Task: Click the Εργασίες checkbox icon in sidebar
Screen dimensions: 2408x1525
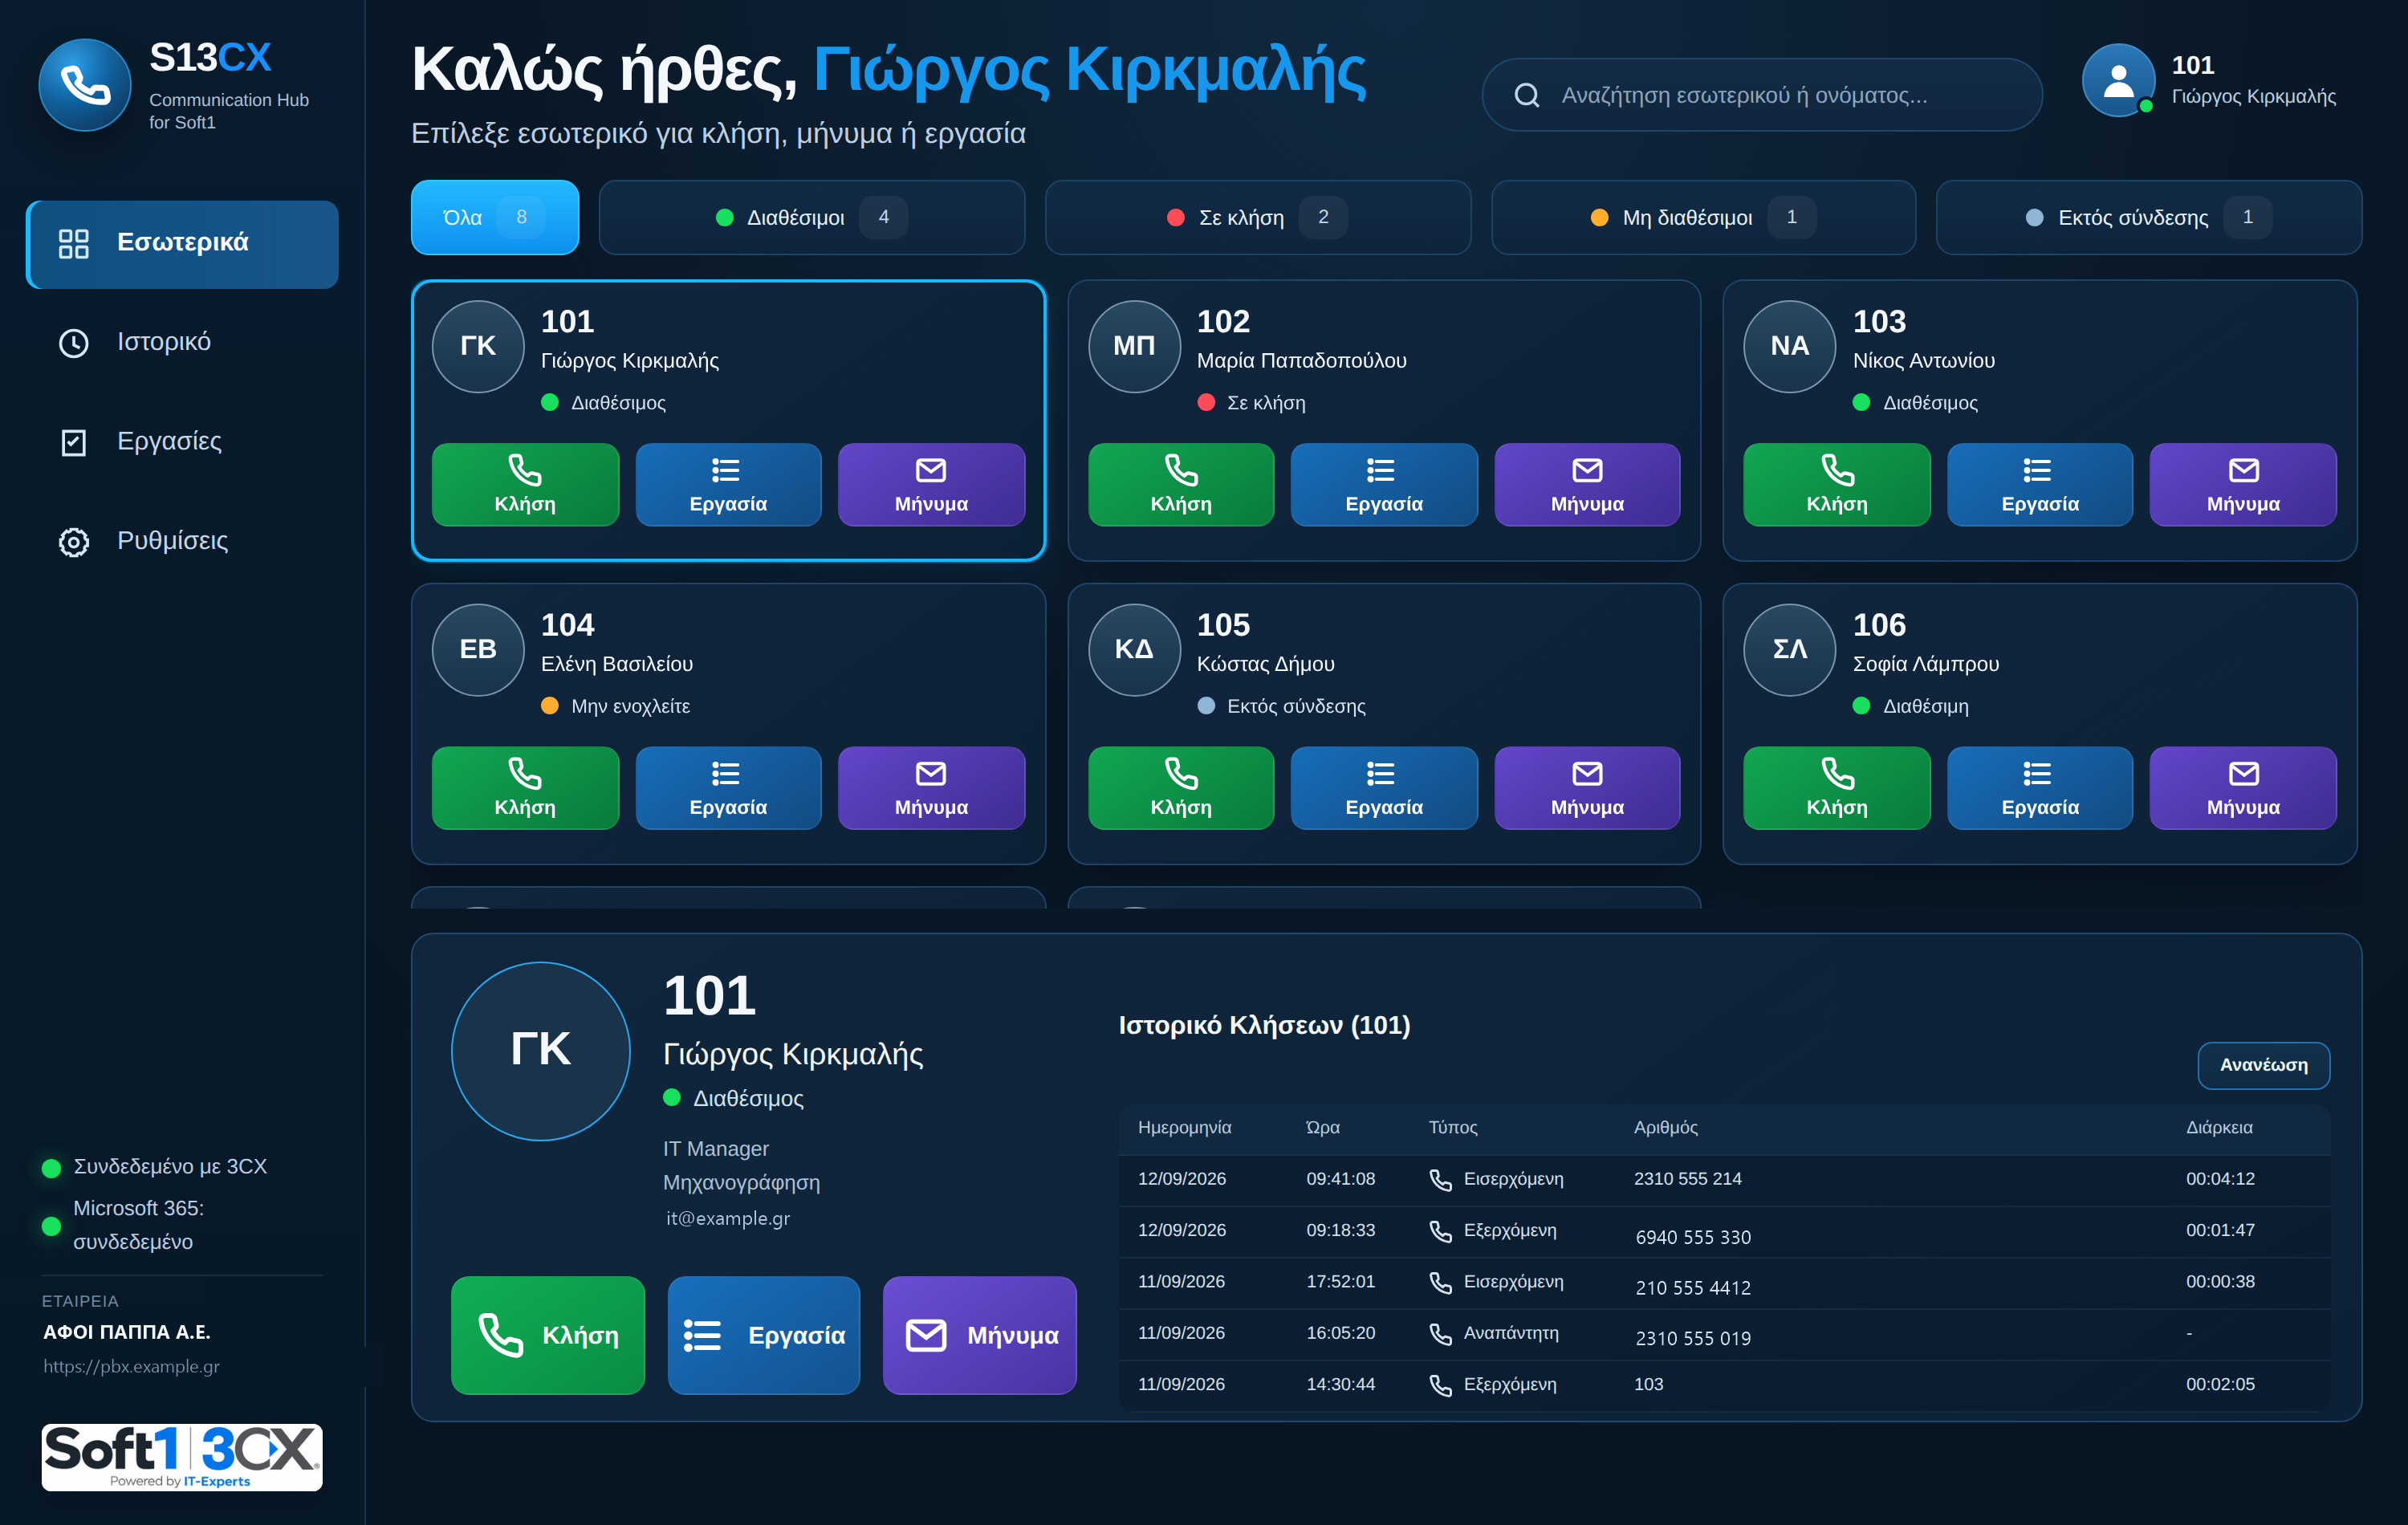Action: pos(74,442)
